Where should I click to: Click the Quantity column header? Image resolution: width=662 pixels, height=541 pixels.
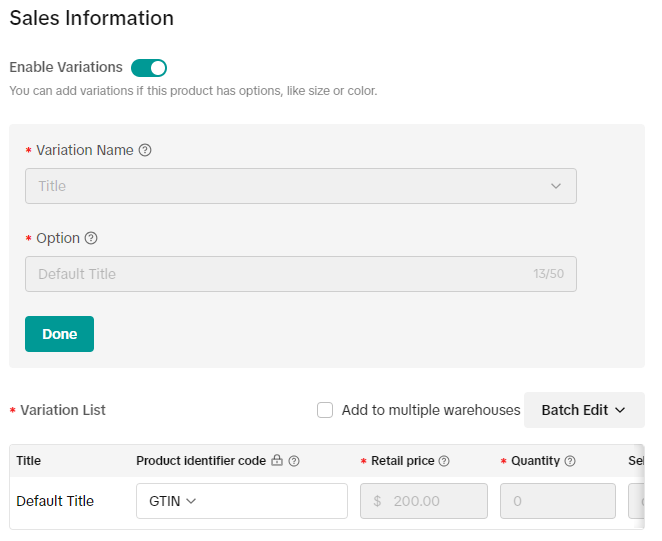tap(535, 461)
